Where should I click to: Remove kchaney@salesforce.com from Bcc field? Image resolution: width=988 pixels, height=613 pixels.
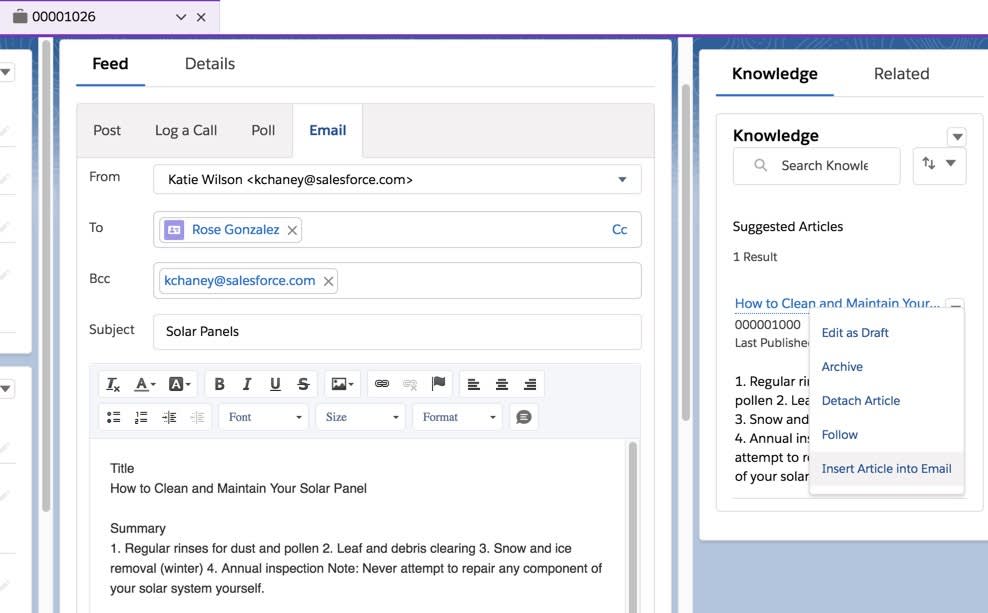click(328, 282)
